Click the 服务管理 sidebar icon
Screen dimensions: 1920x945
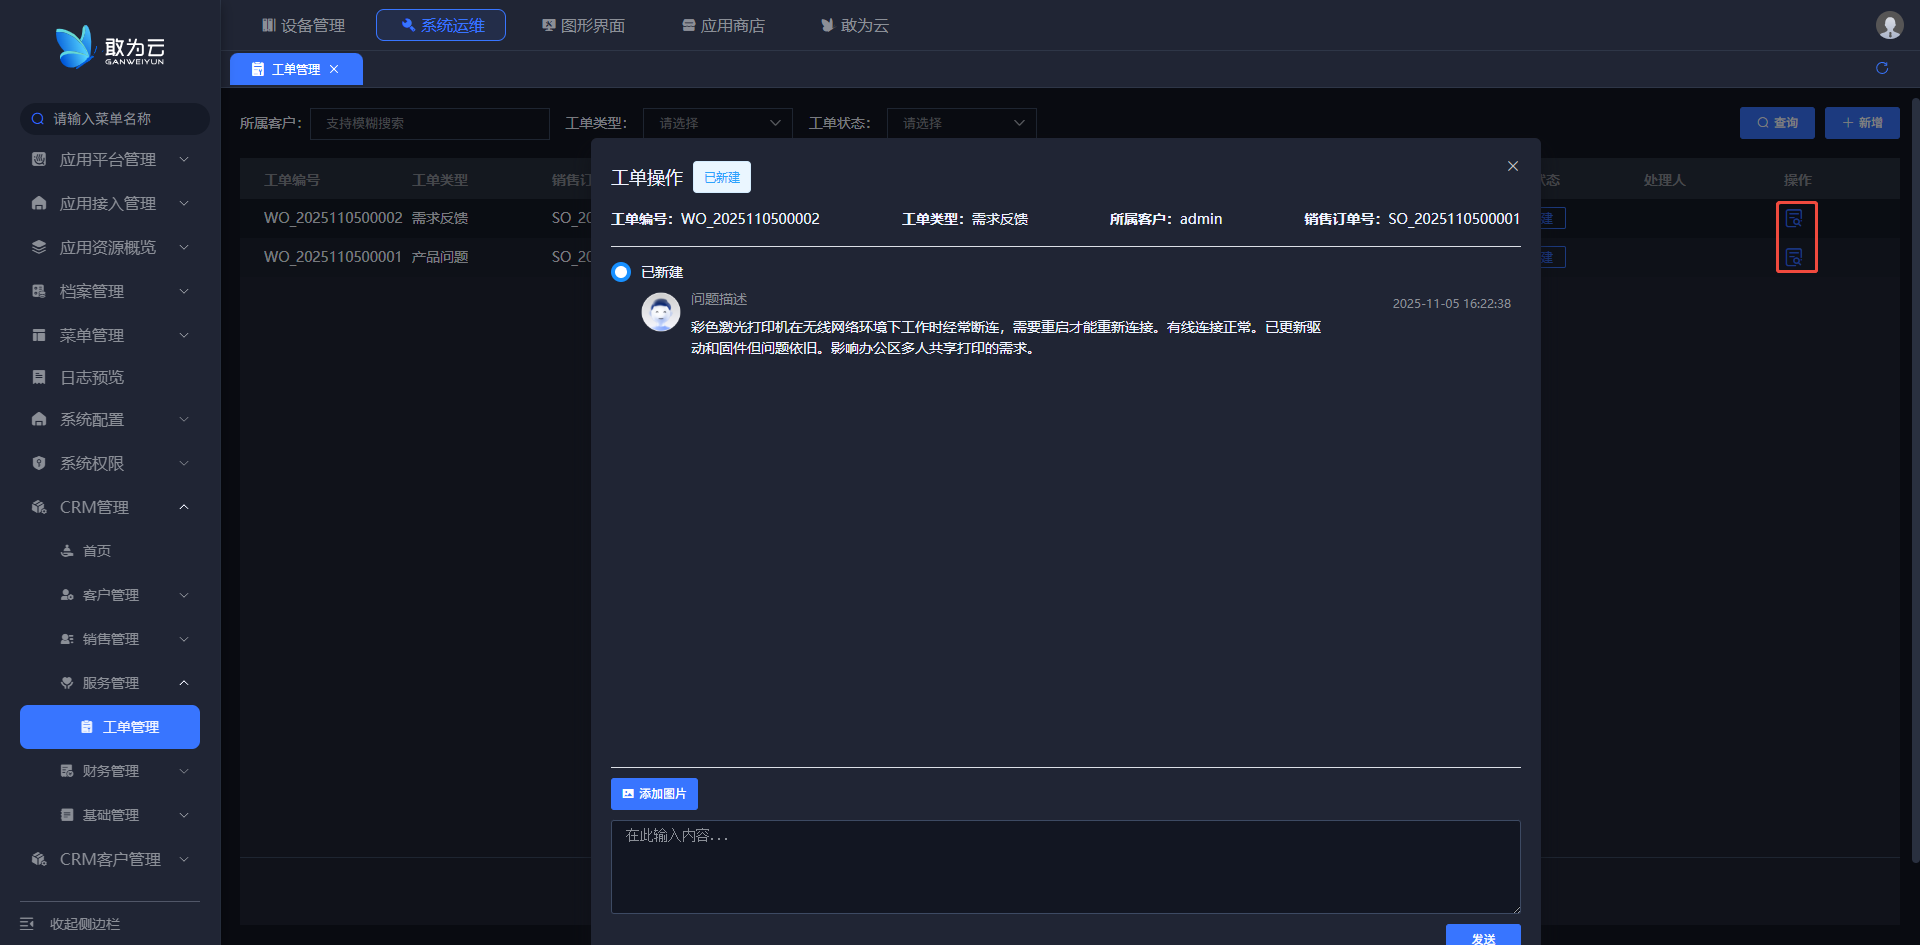click(x=67, y=683)
